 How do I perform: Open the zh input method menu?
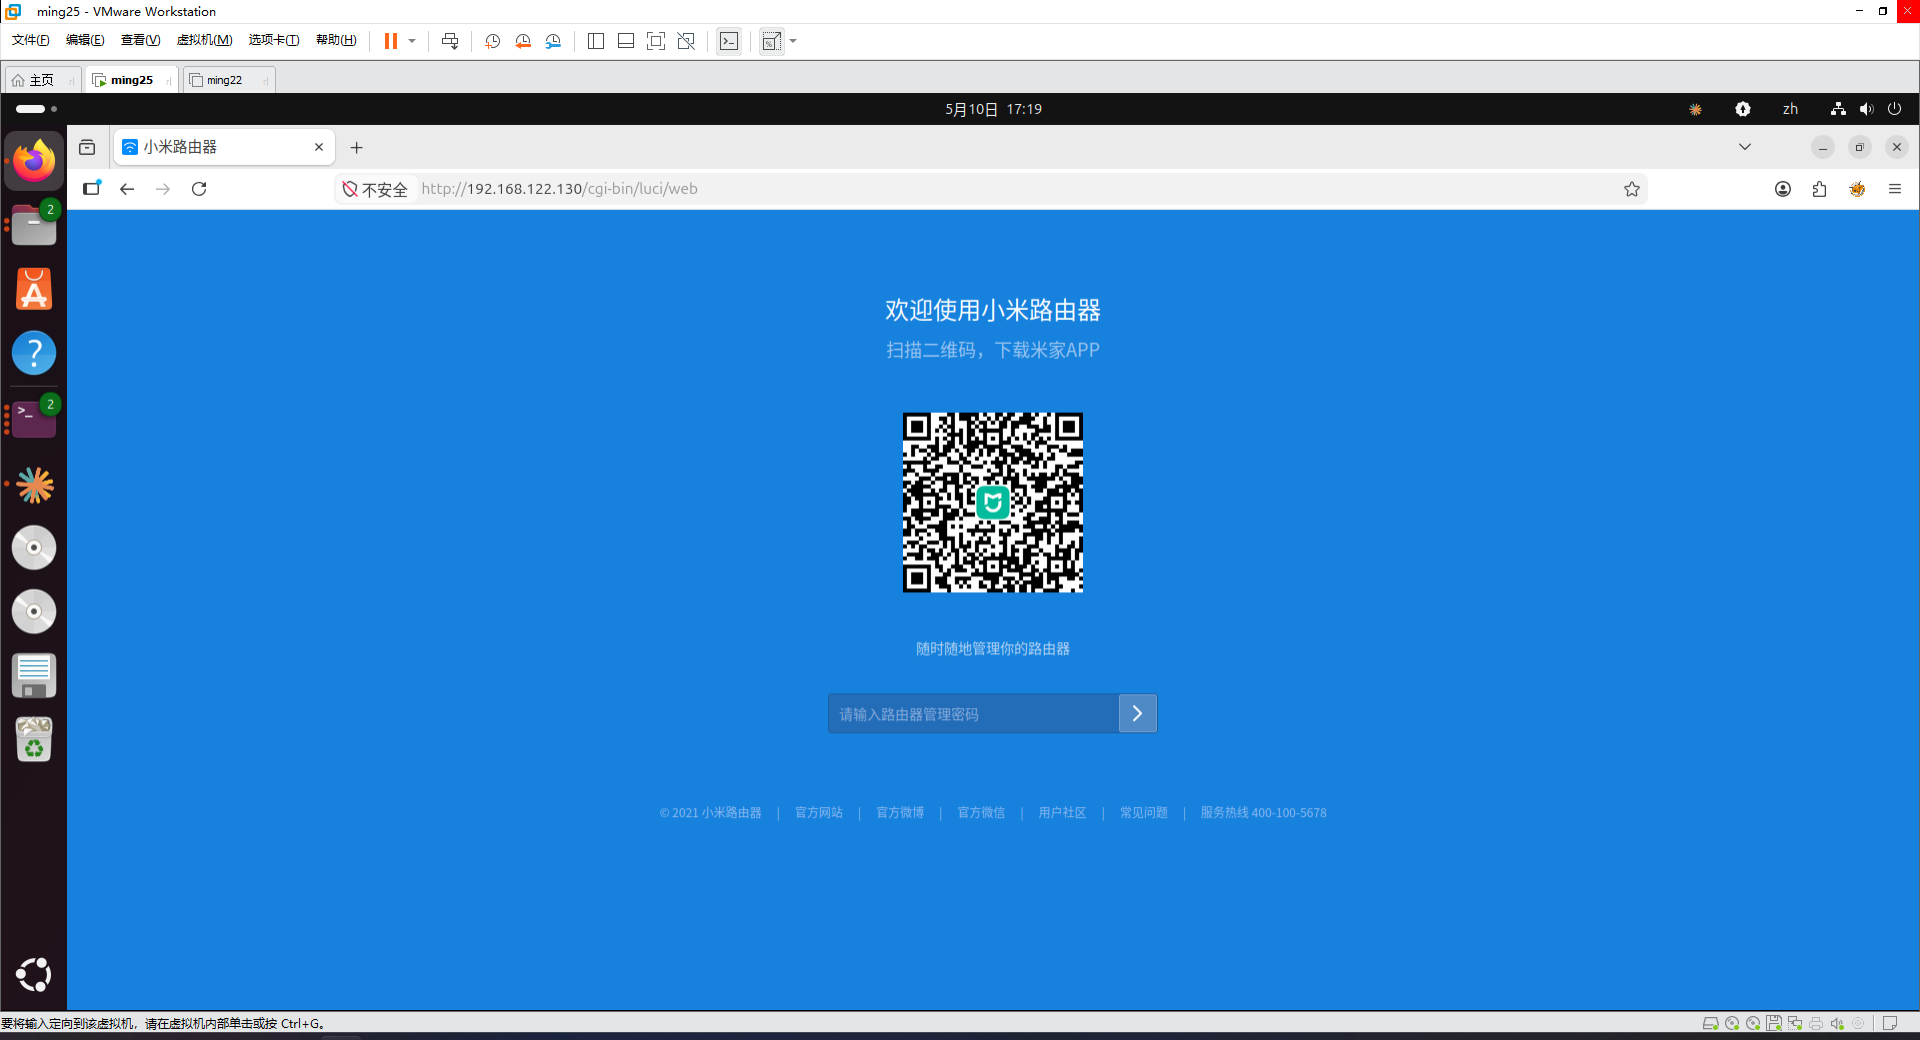click(x=1790, y=109)
